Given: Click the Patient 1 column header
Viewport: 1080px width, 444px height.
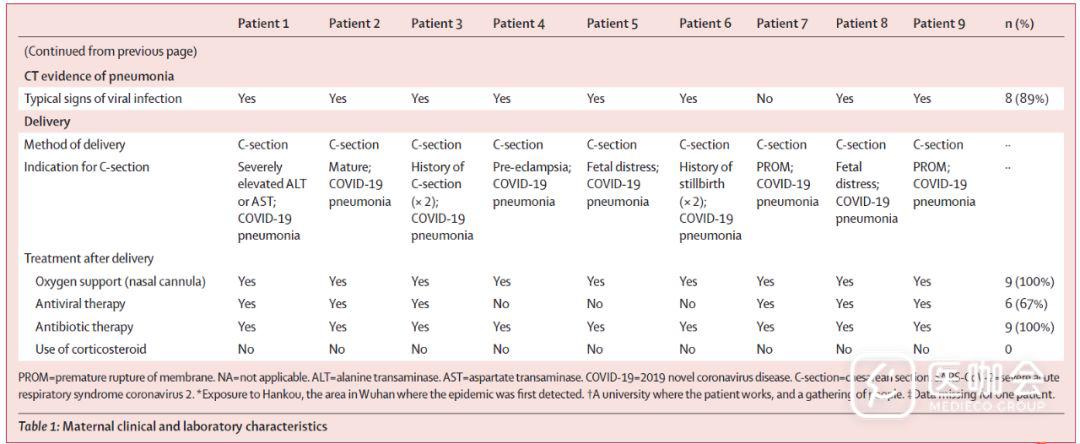Looking at the screenshot, I should (263, 23).
